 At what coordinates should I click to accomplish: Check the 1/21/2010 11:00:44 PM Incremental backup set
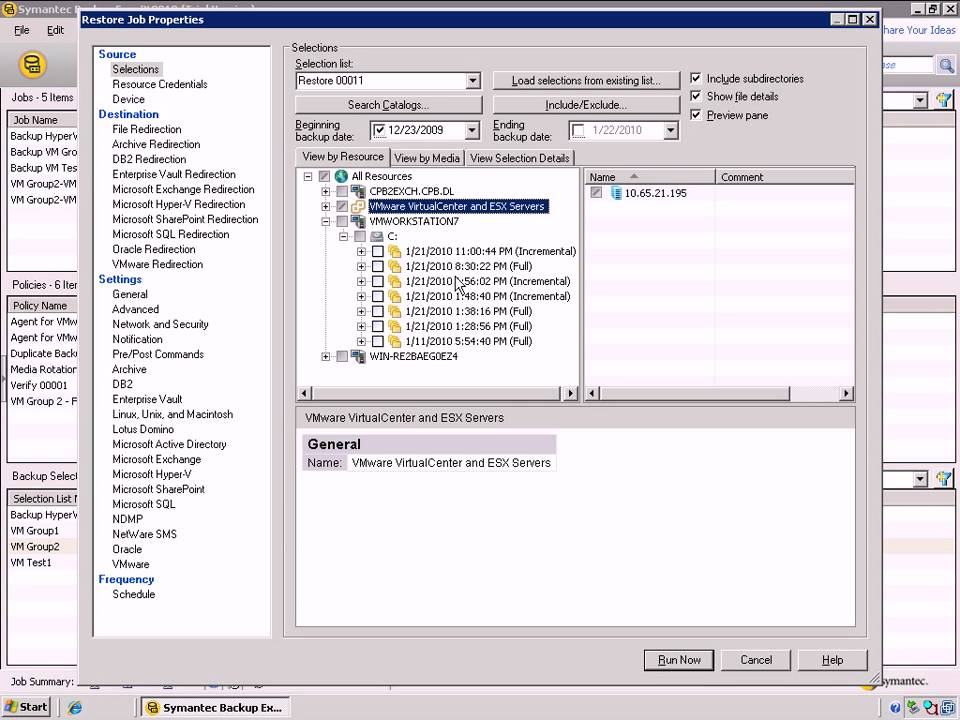(378, 252)
